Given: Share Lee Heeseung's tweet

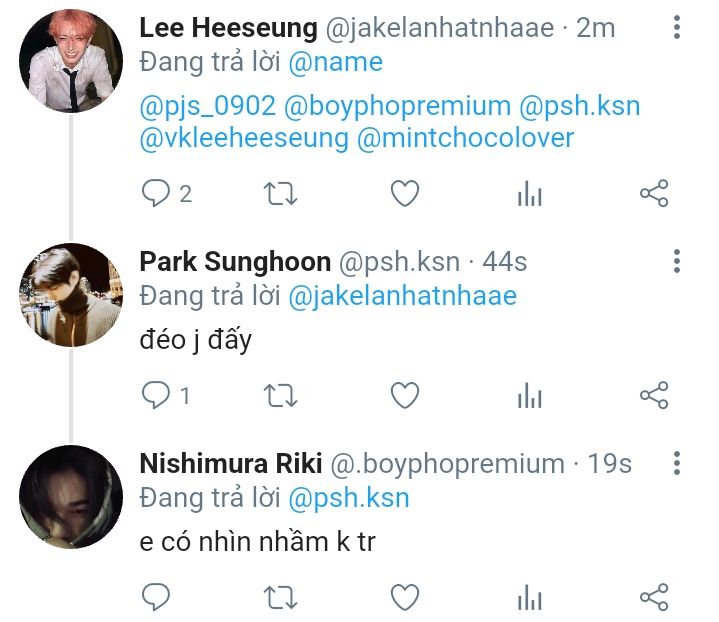Looking at the screenshot, I should pos(653,193).
